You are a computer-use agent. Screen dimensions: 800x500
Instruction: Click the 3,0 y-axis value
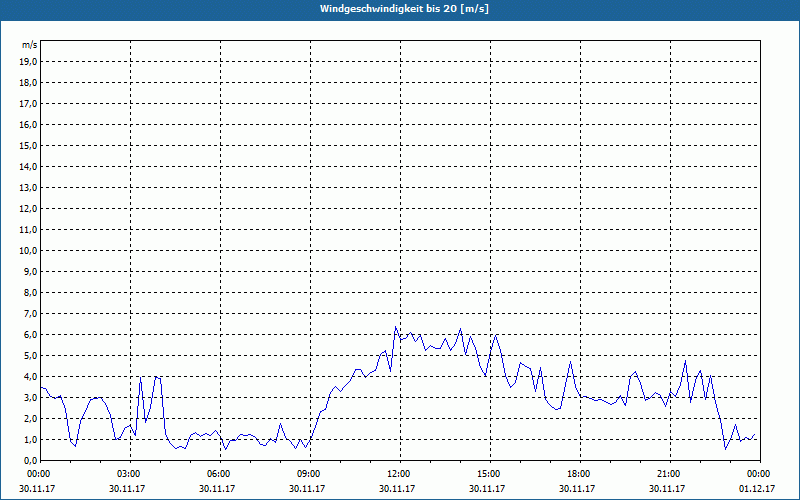coord(30,397)
